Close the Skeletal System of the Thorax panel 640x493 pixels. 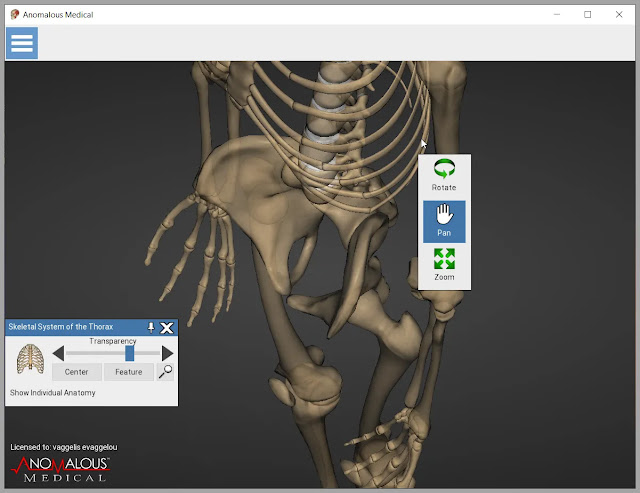pos(167,328)
